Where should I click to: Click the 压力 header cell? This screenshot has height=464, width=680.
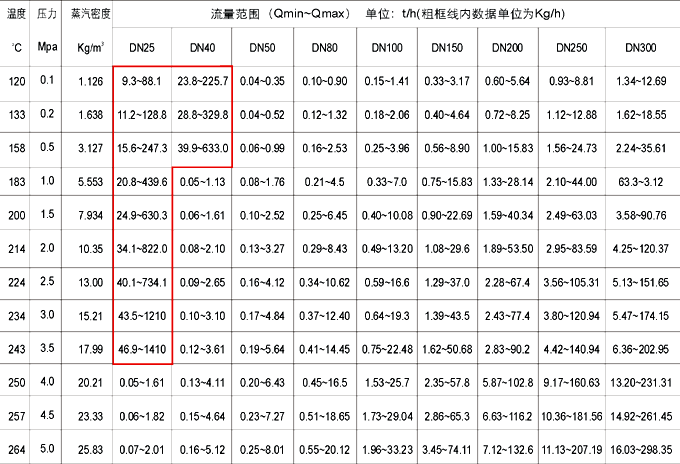[47, 18]
